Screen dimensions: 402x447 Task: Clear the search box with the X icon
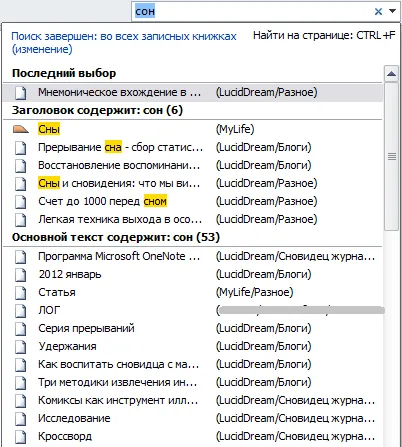tap(378, 12)
